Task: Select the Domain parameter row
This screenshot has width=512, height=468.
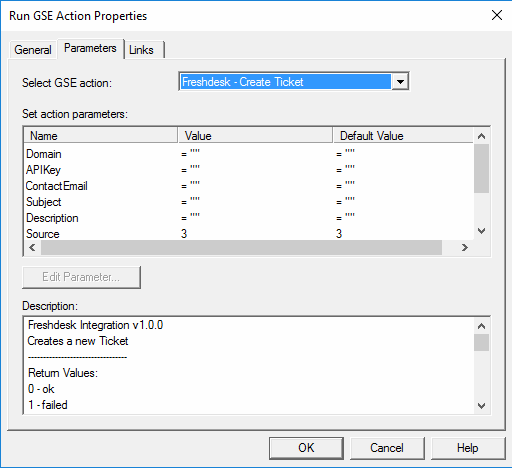Action: point(249,154)
